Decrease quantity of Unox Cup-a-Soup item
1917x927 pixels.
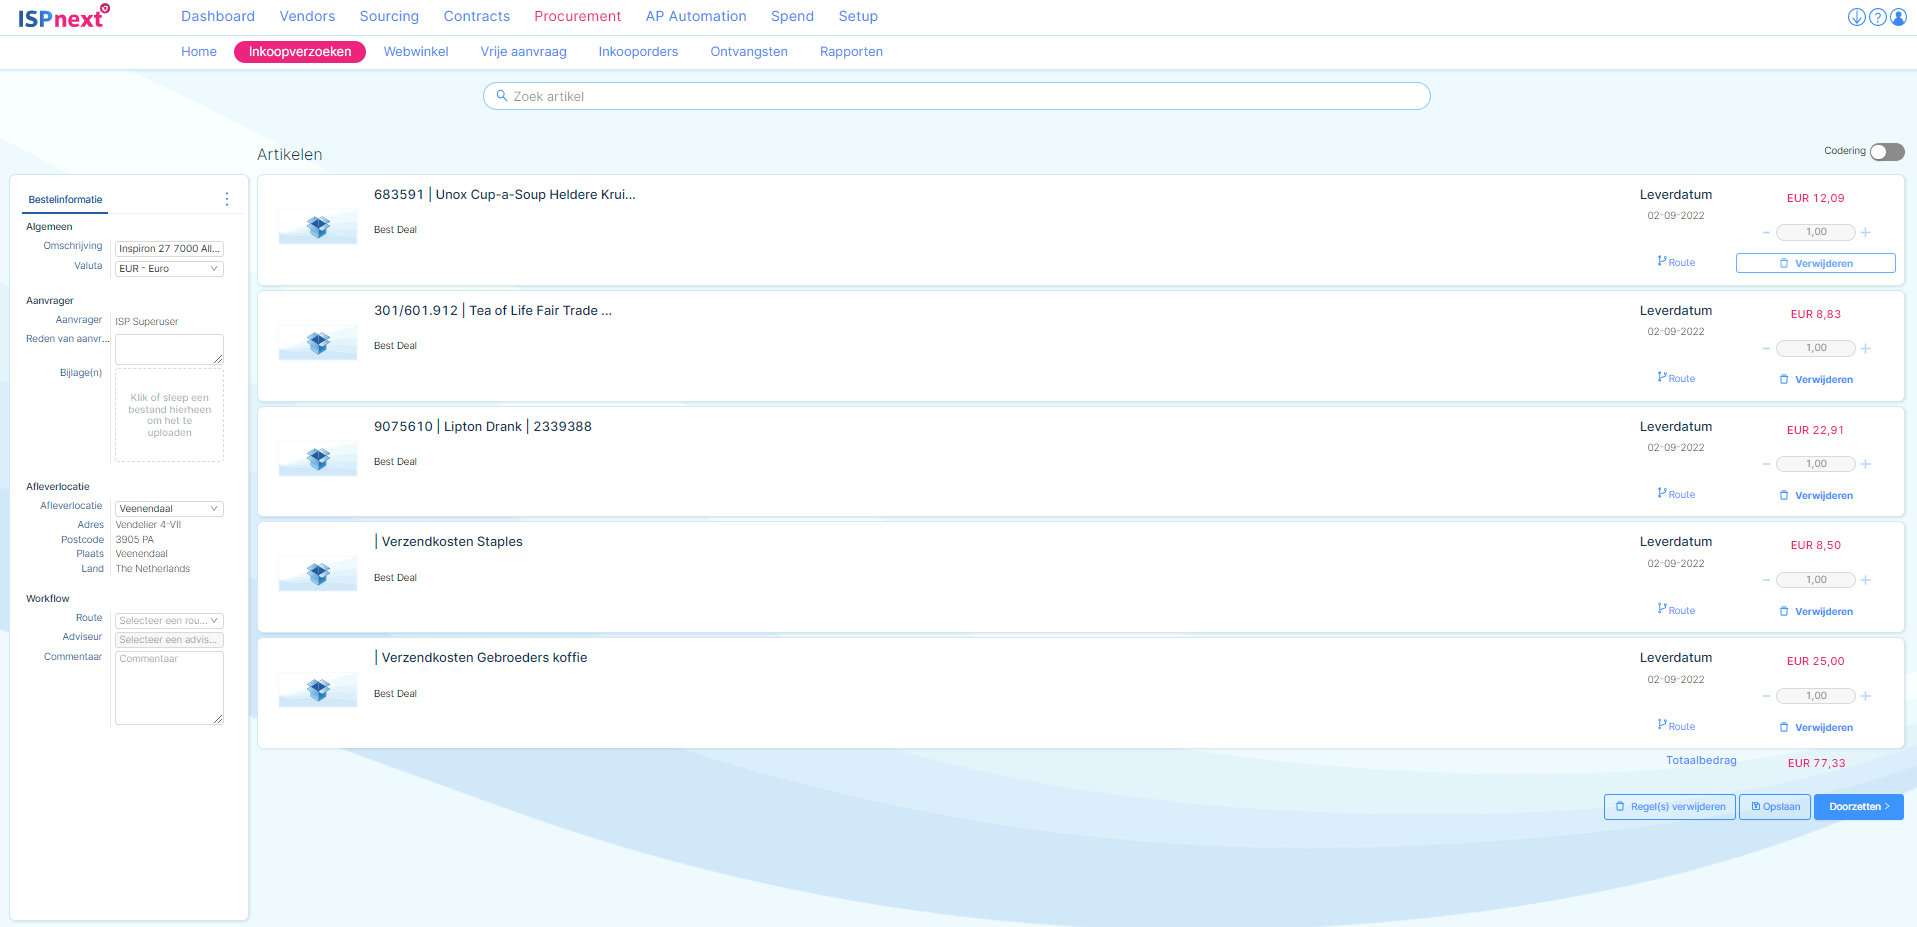(x=1766, y=232)
